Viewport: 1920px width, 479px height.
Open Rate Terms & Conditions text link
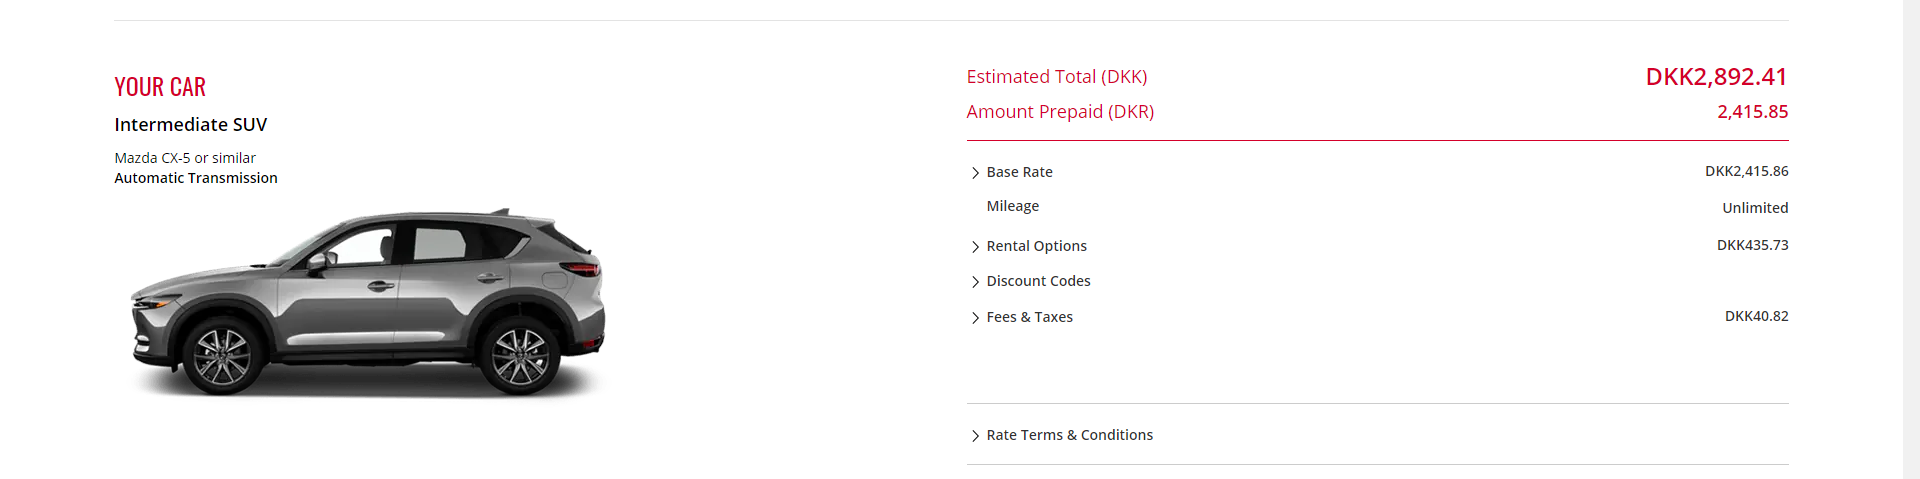click(x=1069, y=435)
